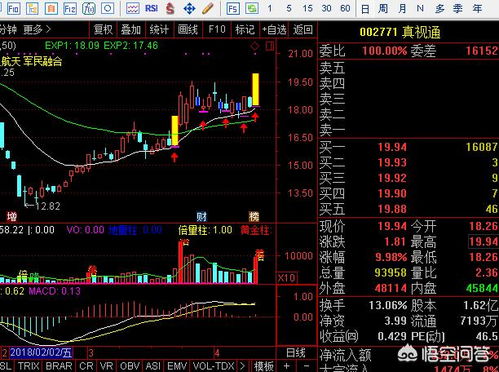
Task: Expand more indicator tabs with > arrow
Action: pyautogui.click(x=242, y=366)
